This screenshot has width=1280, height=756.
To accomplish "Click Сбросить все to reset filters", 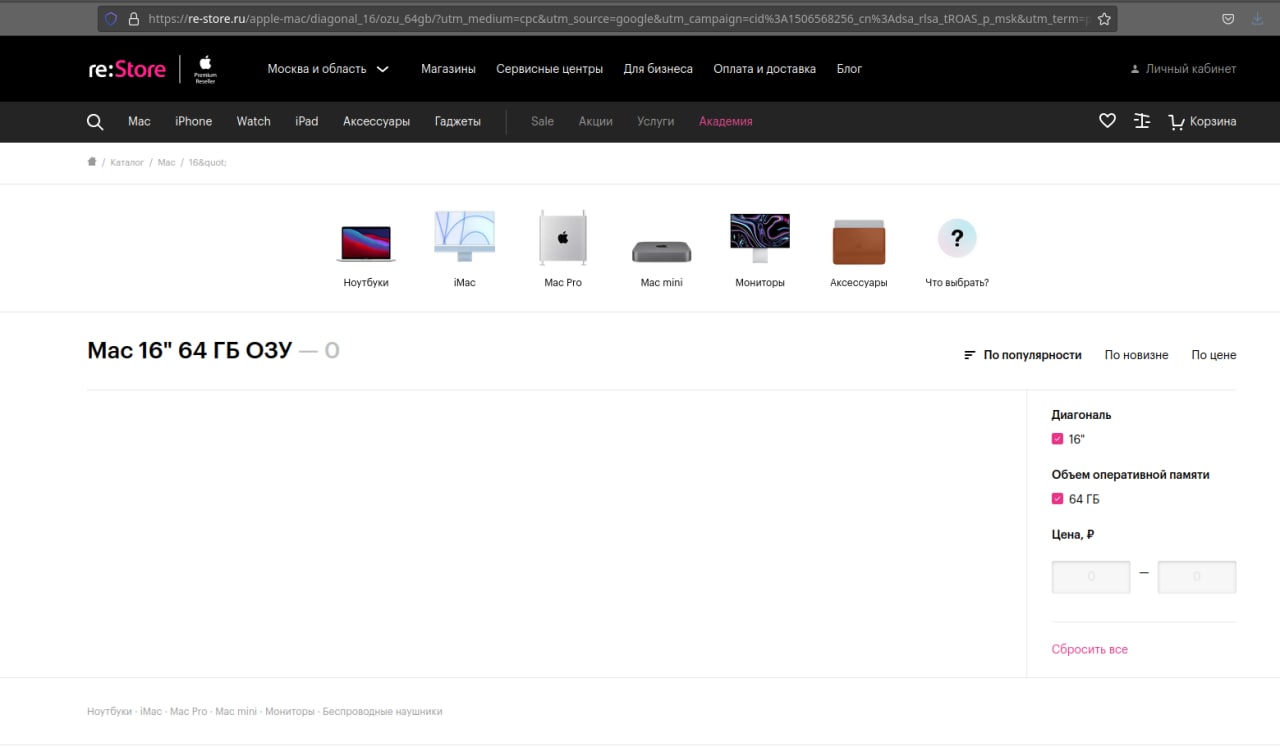I will 1089,649.
